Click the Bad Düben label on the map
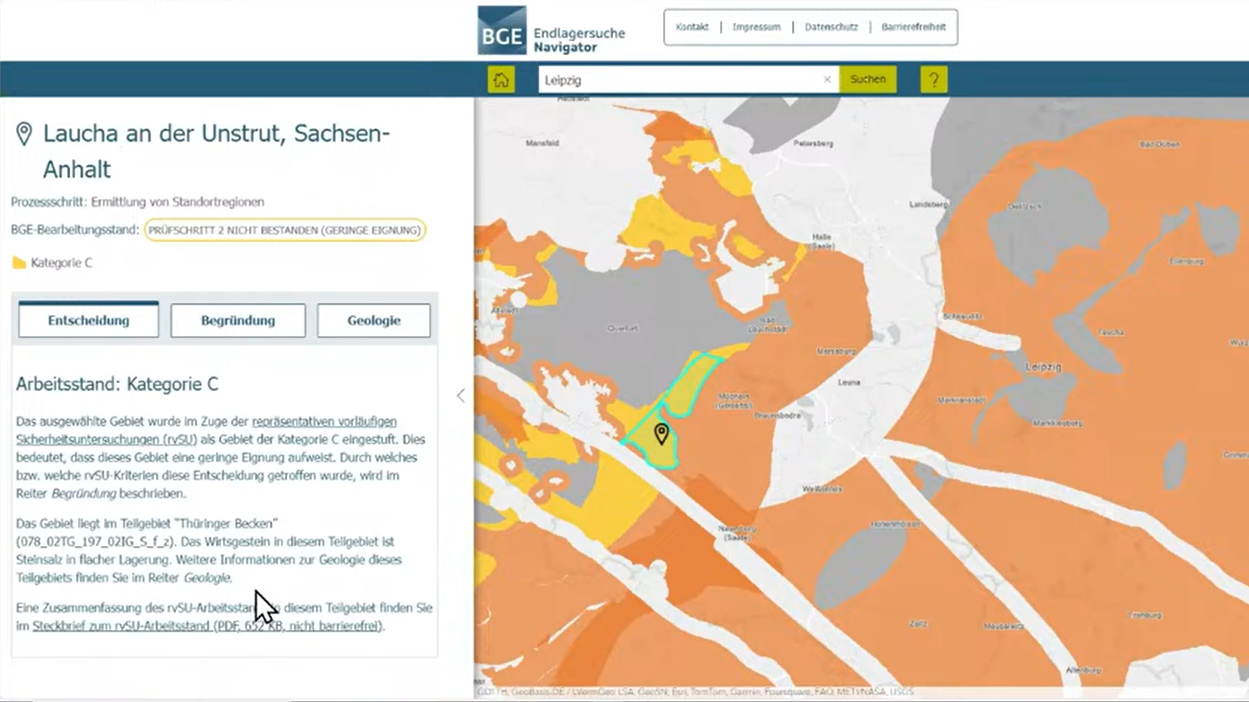Viewport: 1249px width, 702px height. [1160, 144]
